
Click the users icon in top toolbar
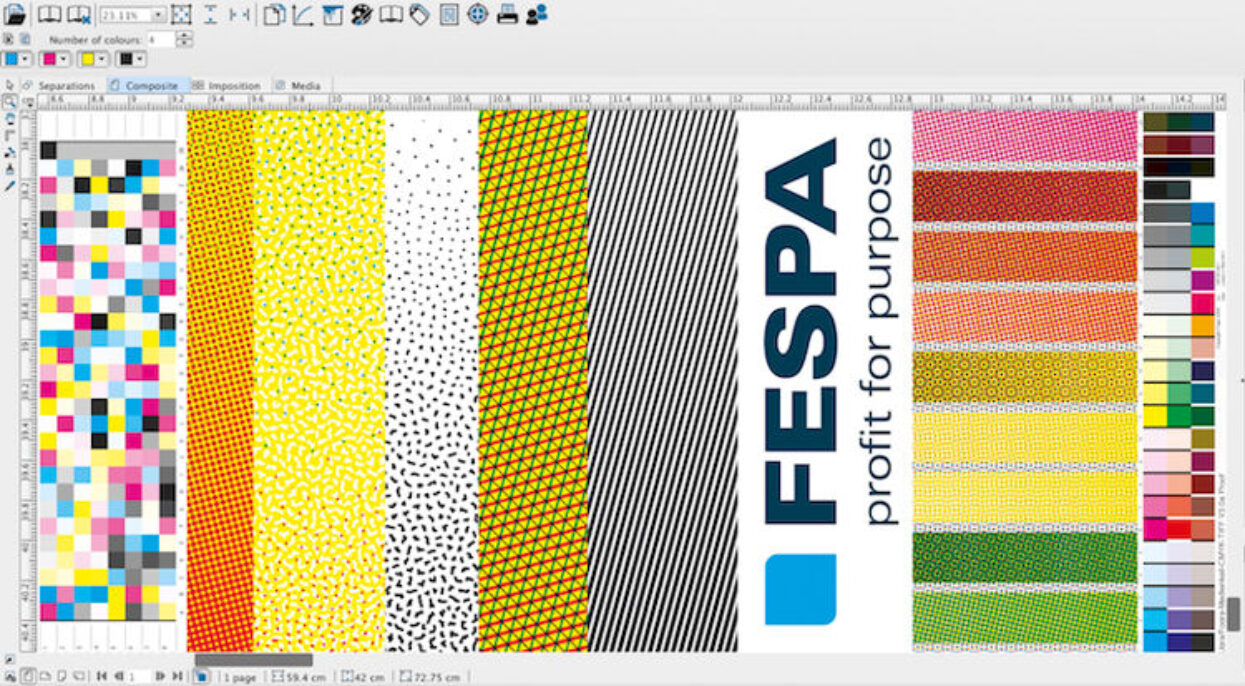(x=537, y=15)
